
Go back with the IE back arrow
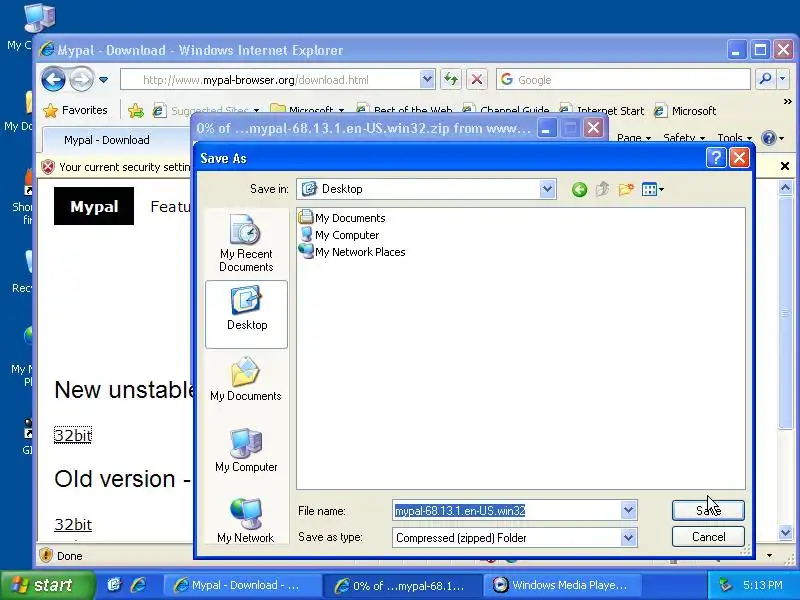pyautogui.click(x=54, y=79)
